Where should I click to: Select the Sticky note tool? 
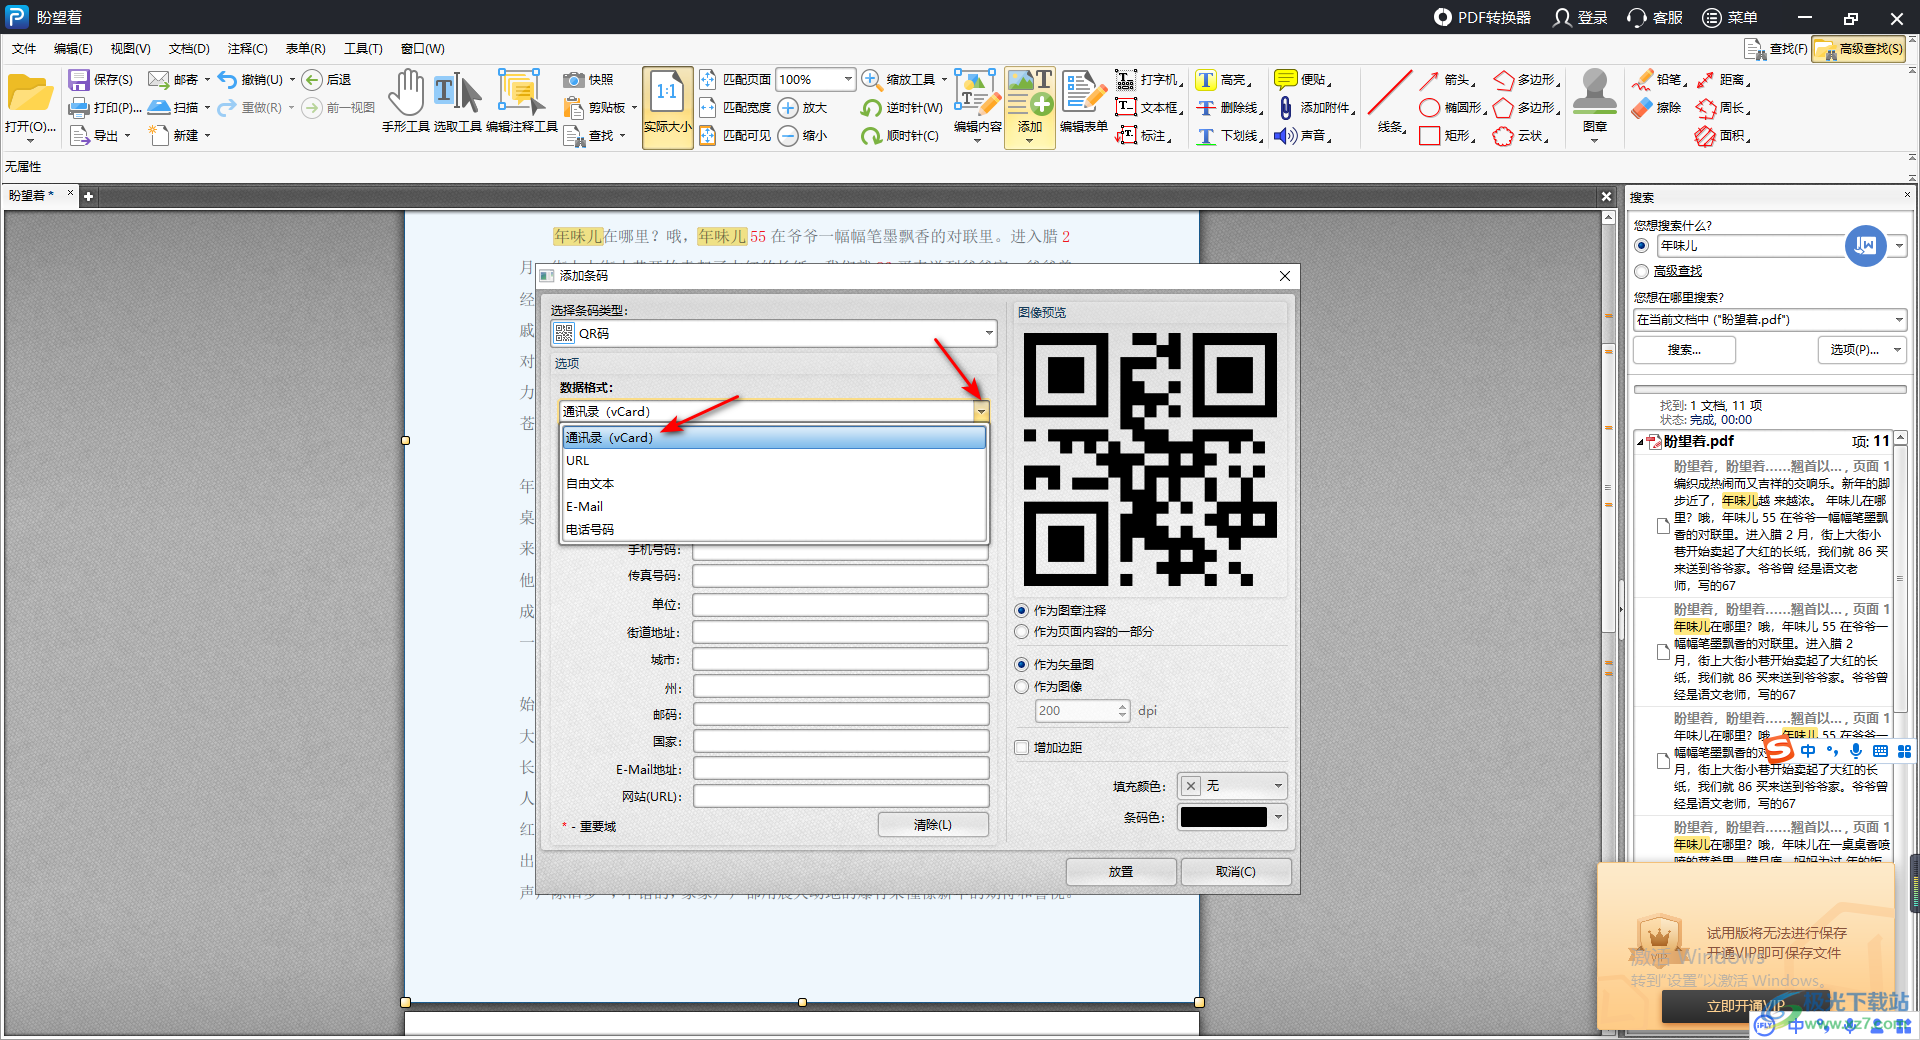[x=1303, y=80]
